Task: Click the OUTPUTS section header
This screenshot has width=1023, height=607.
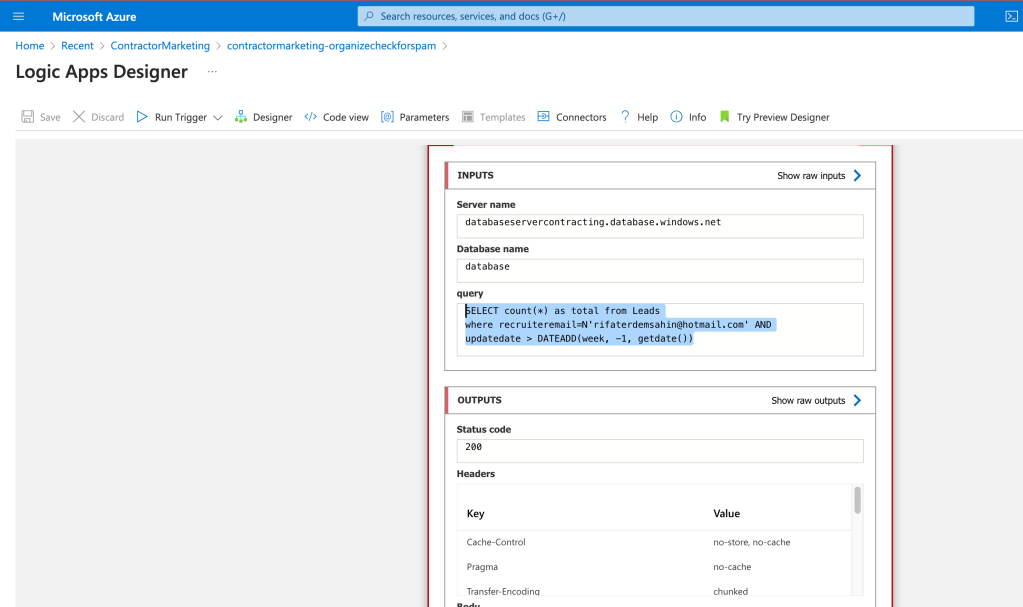Action: tap(660, 400)
